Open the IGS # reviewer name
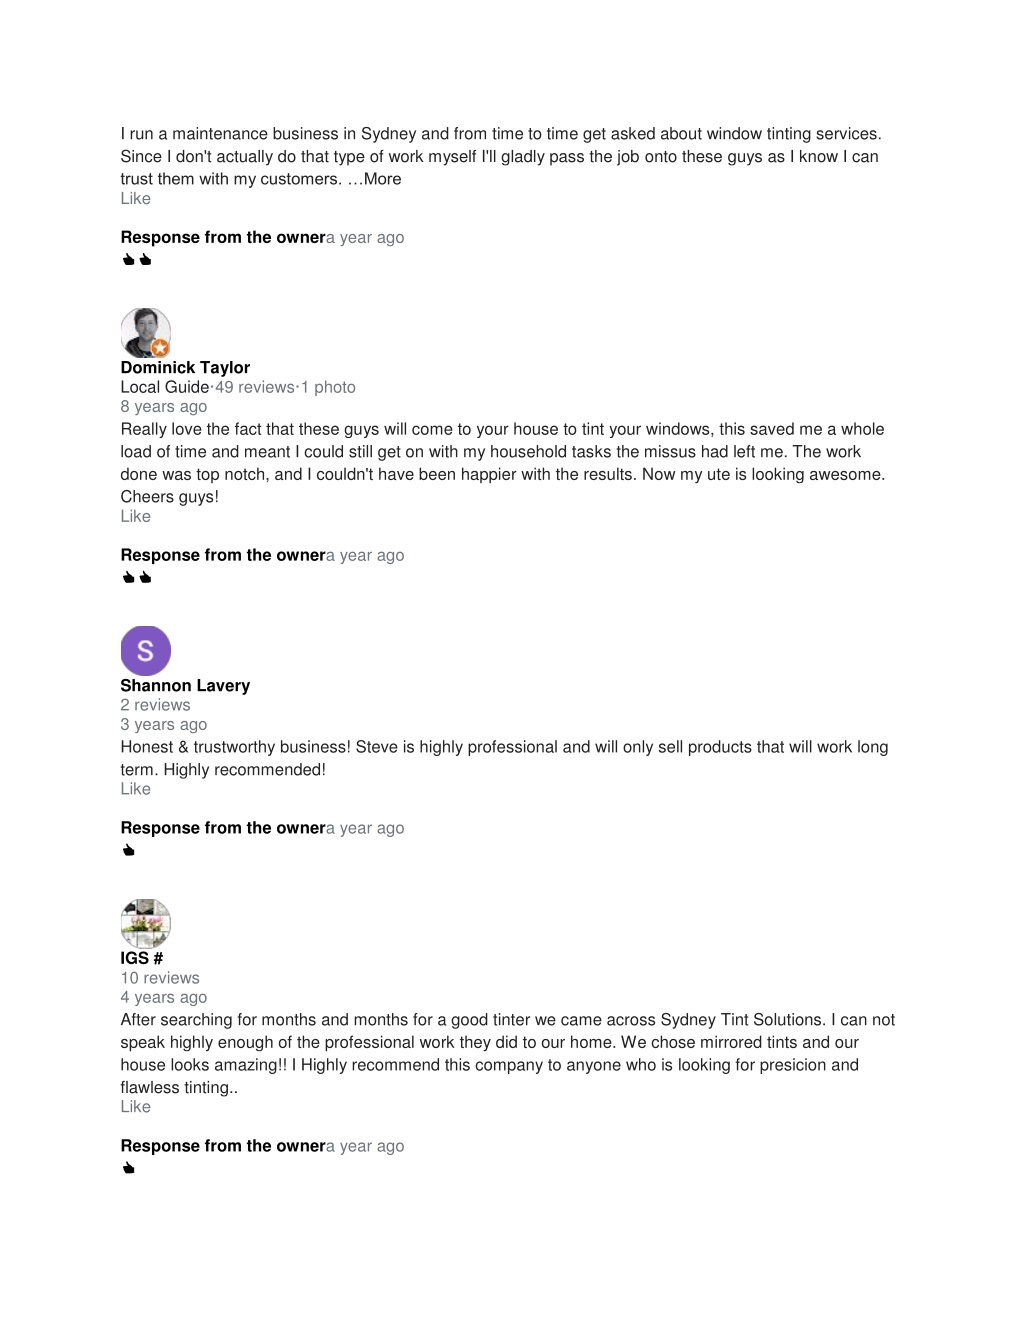Screen dimensions: 1024x1325 click(142, 958)
